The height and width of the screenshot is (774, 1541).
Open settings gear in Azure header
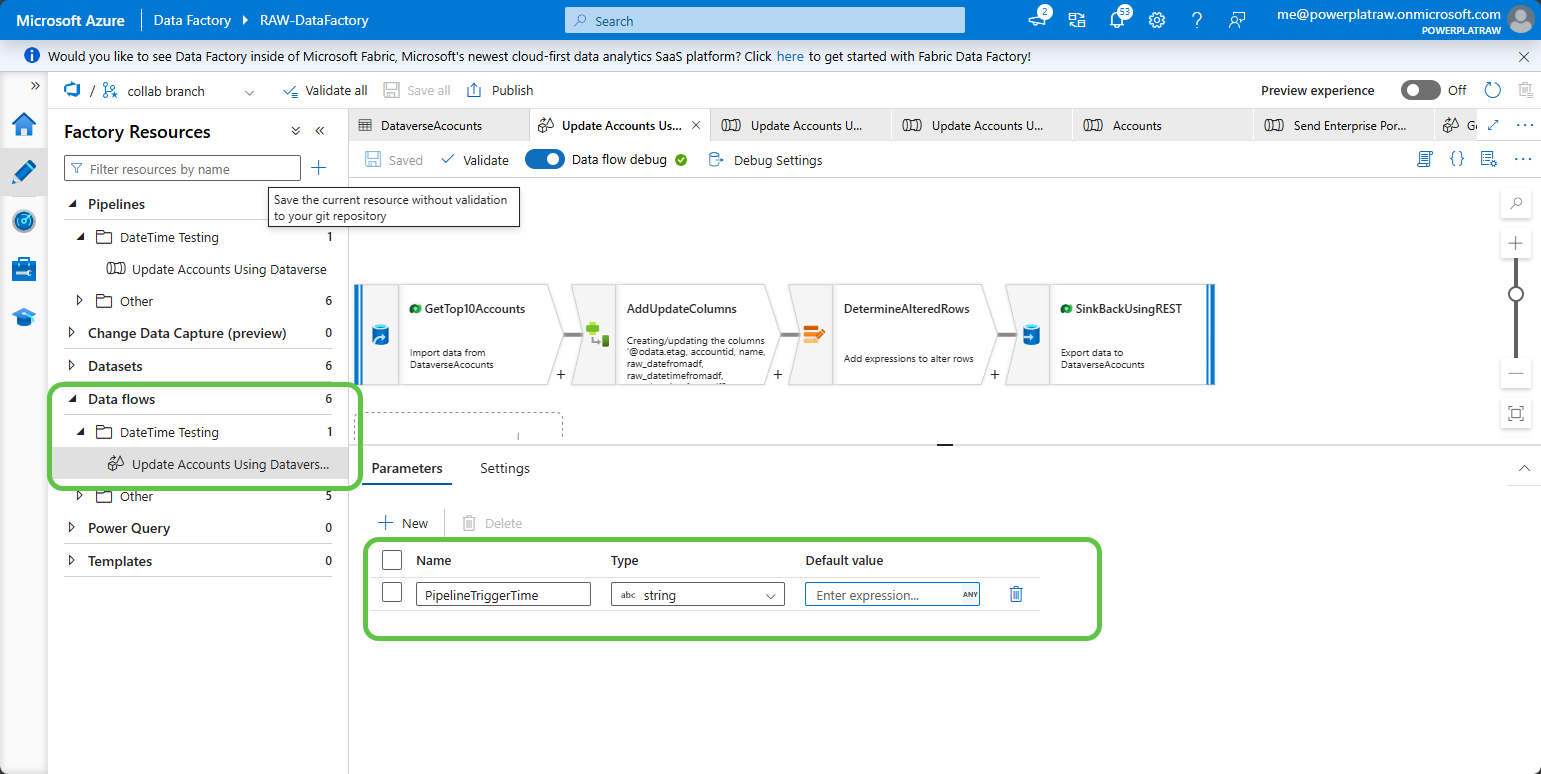pyautogui.click(x=1157, y=20)
